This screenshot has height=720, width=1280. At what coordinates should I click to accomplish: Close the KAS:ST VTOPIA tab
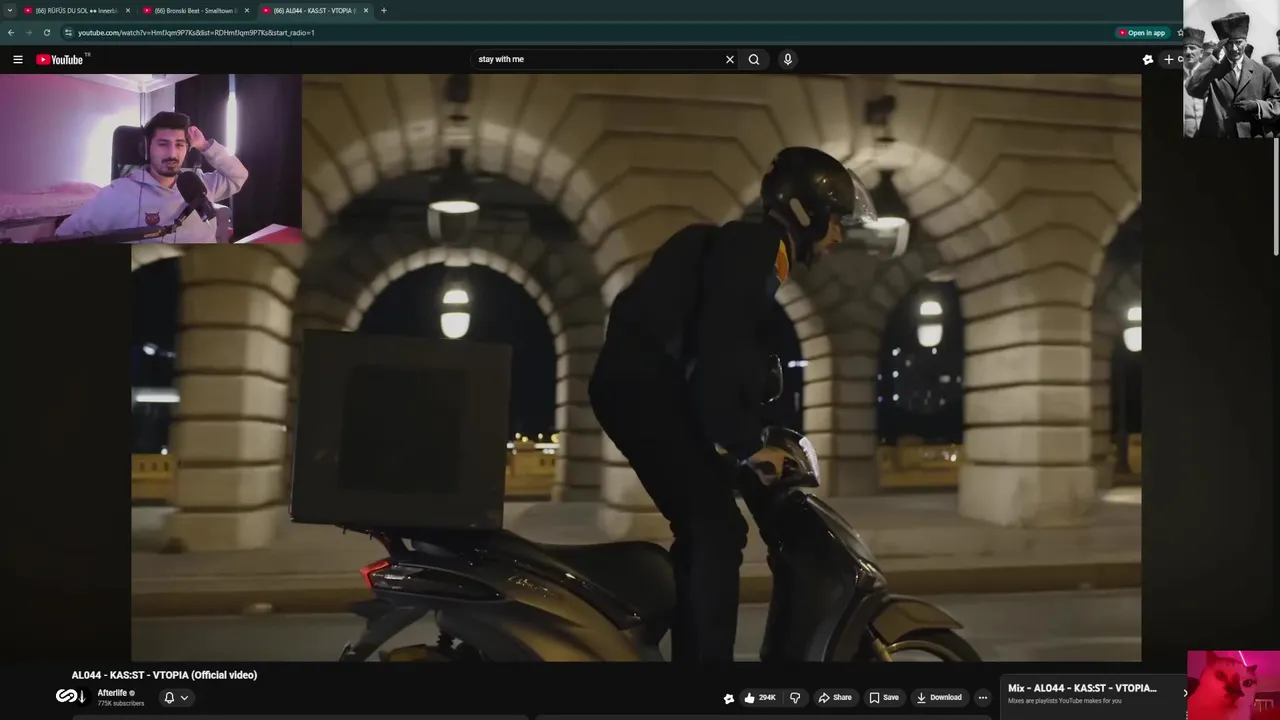[366, 10]
